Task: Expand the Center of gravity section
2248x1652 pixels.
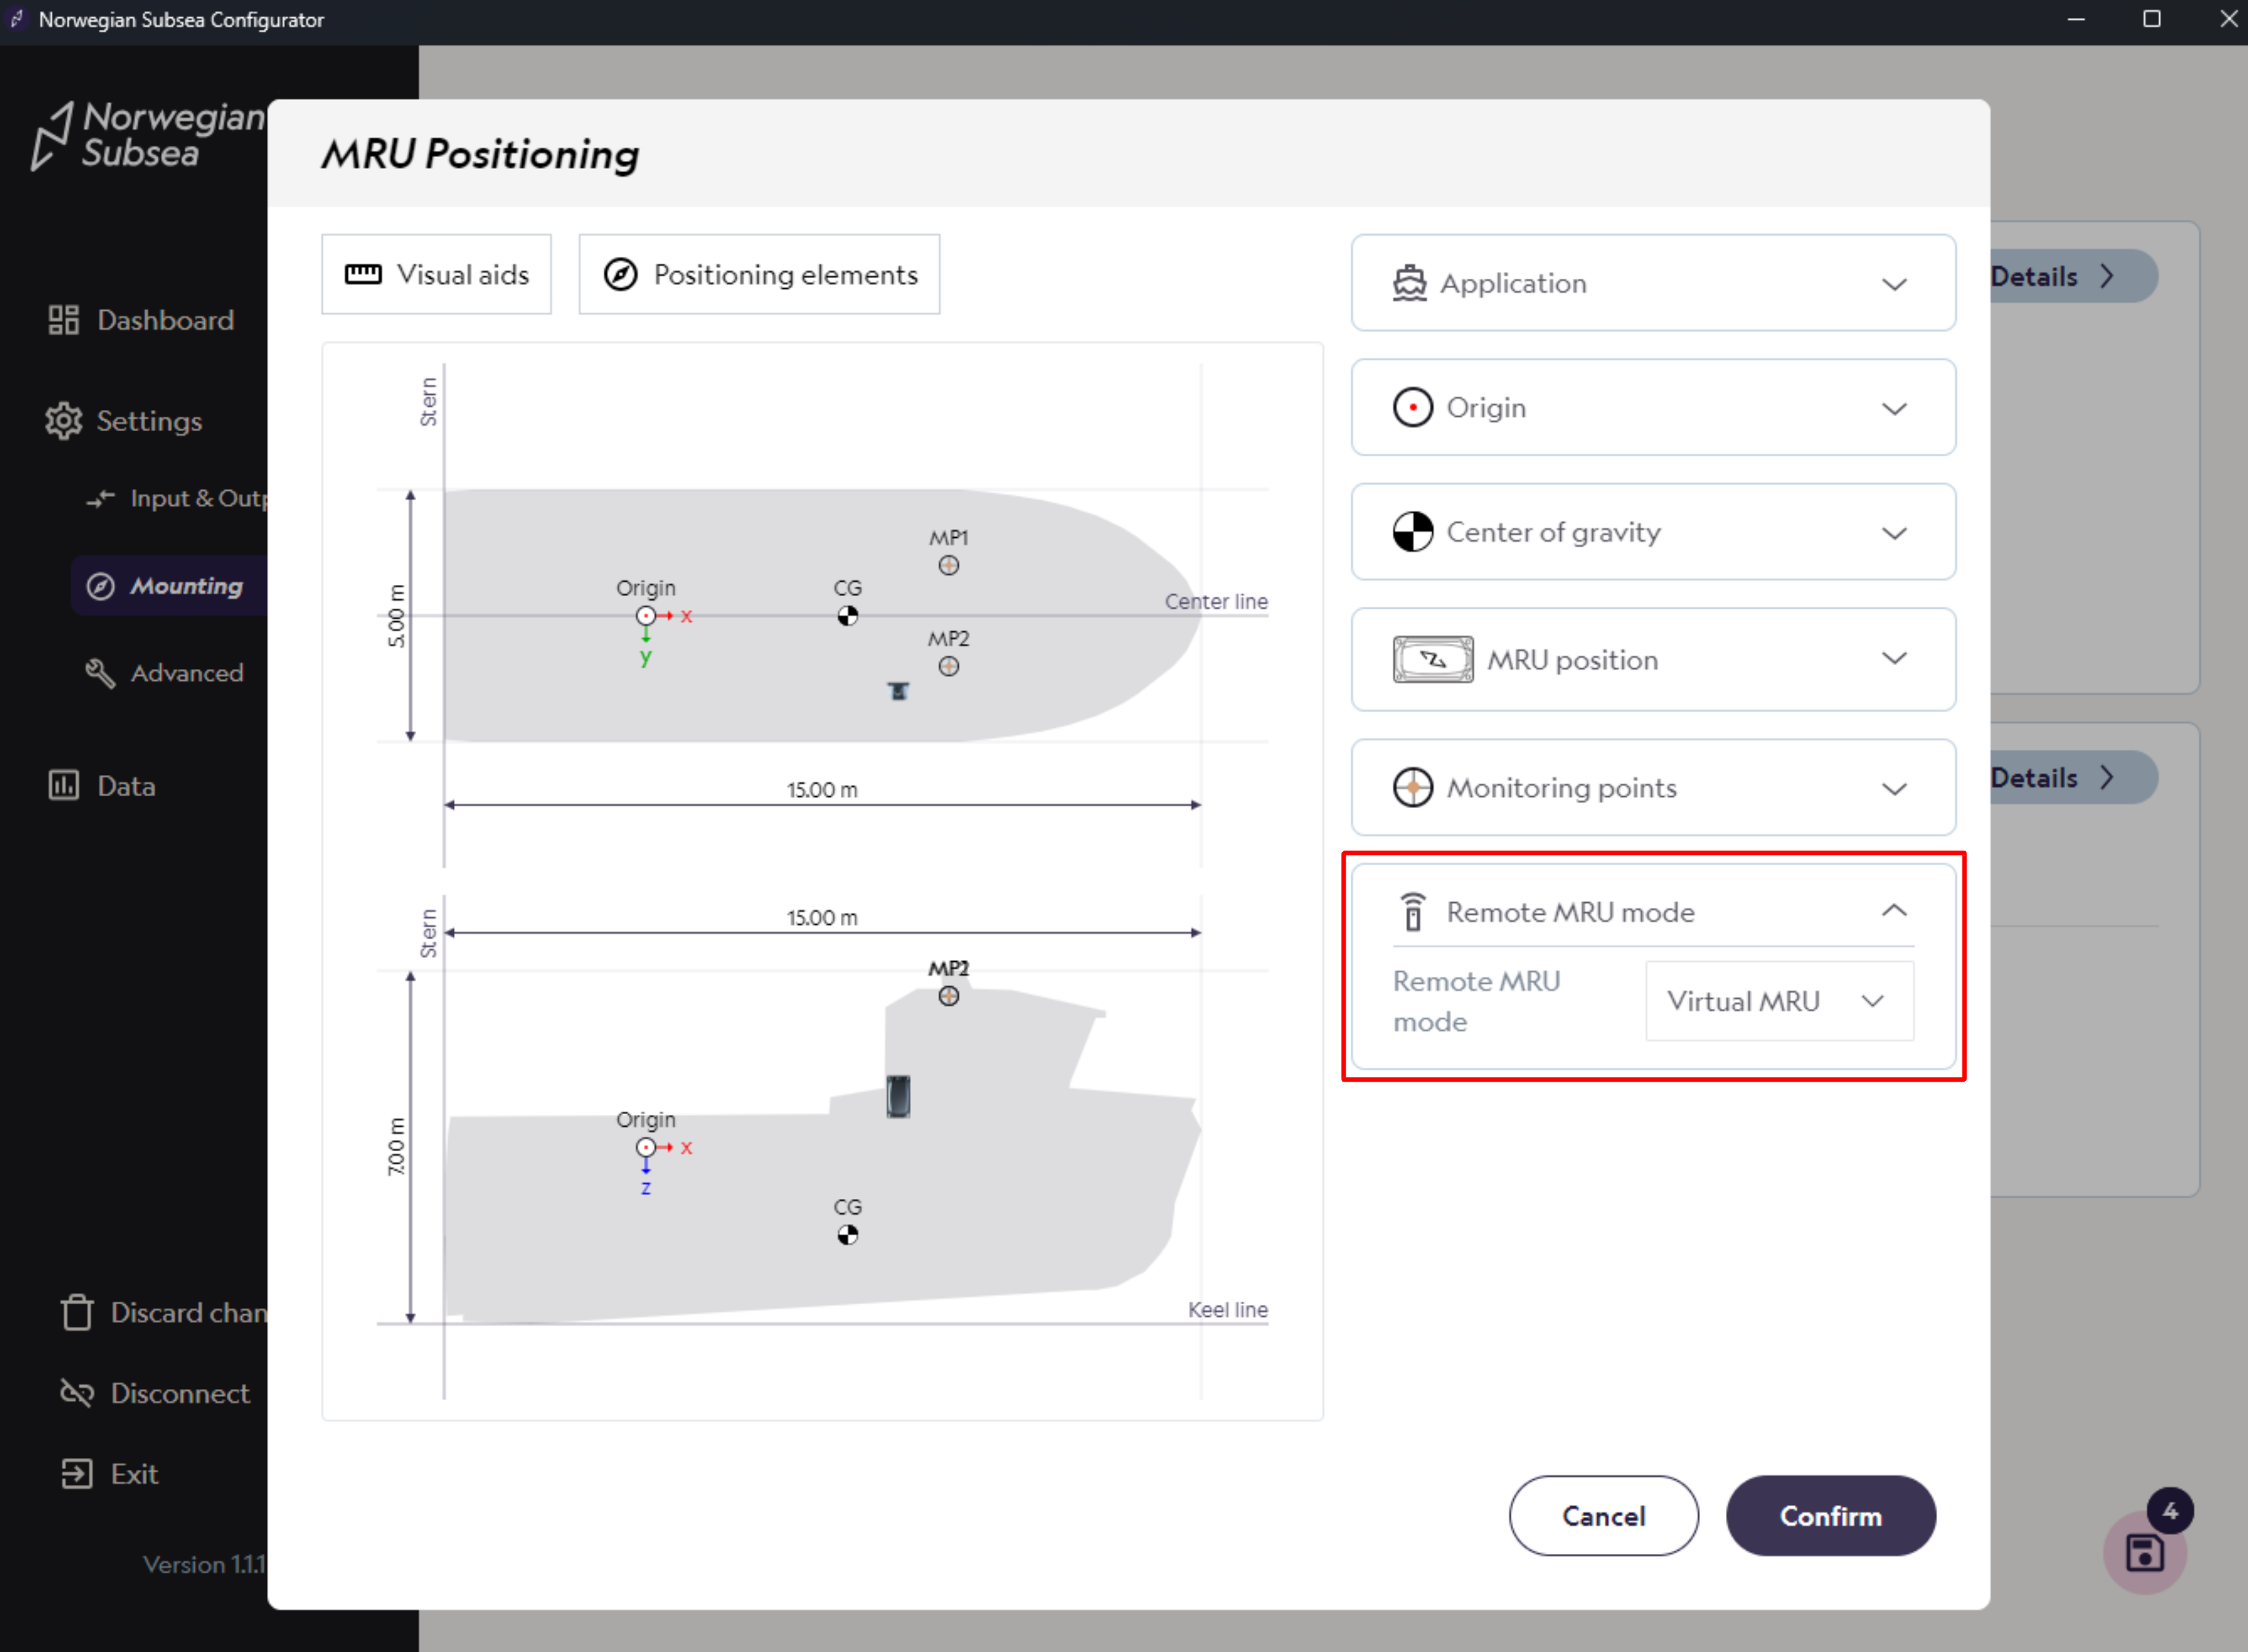Action: point(1652,533)
